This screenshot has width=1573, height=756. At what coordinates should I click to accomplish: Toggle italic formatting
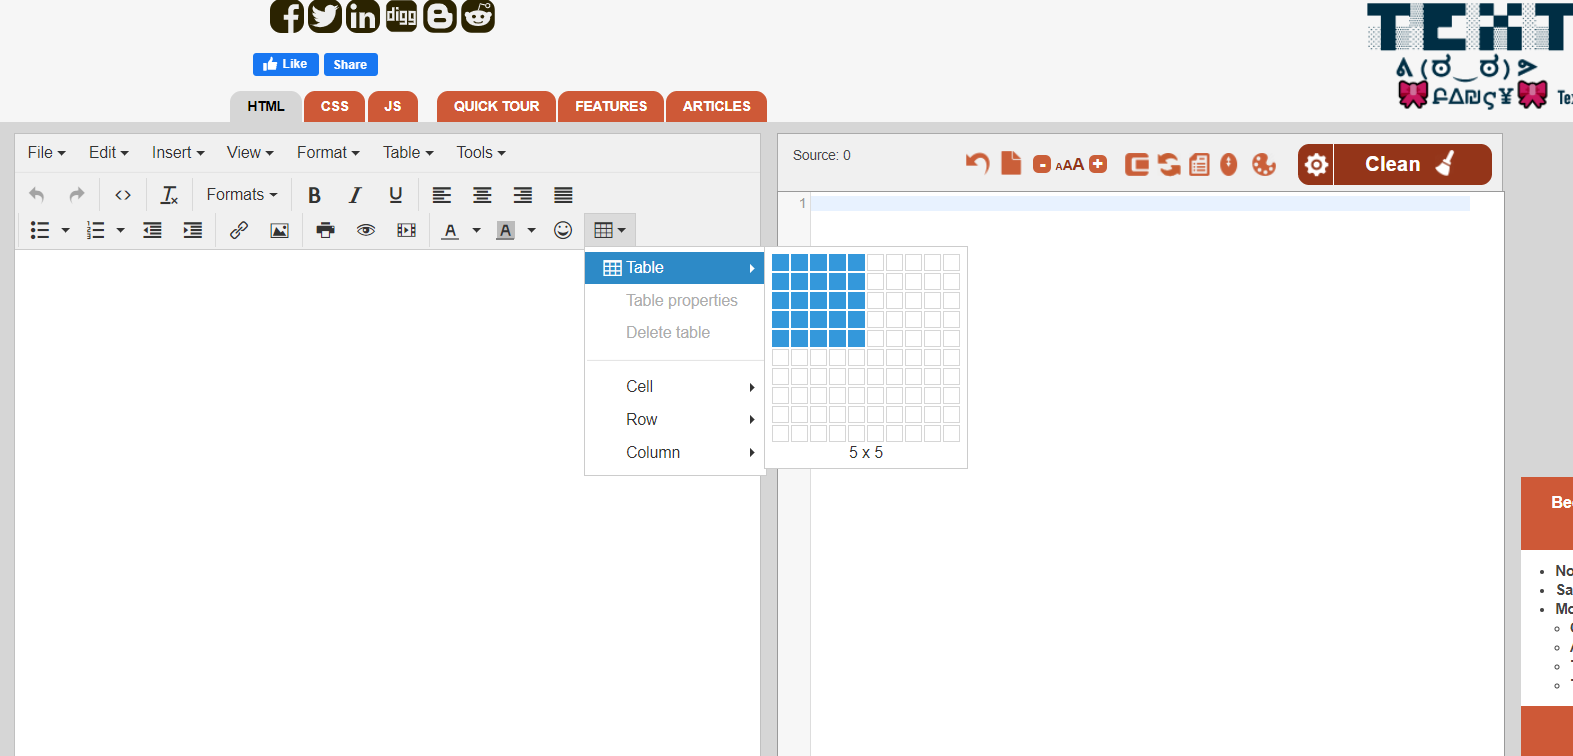355,195
